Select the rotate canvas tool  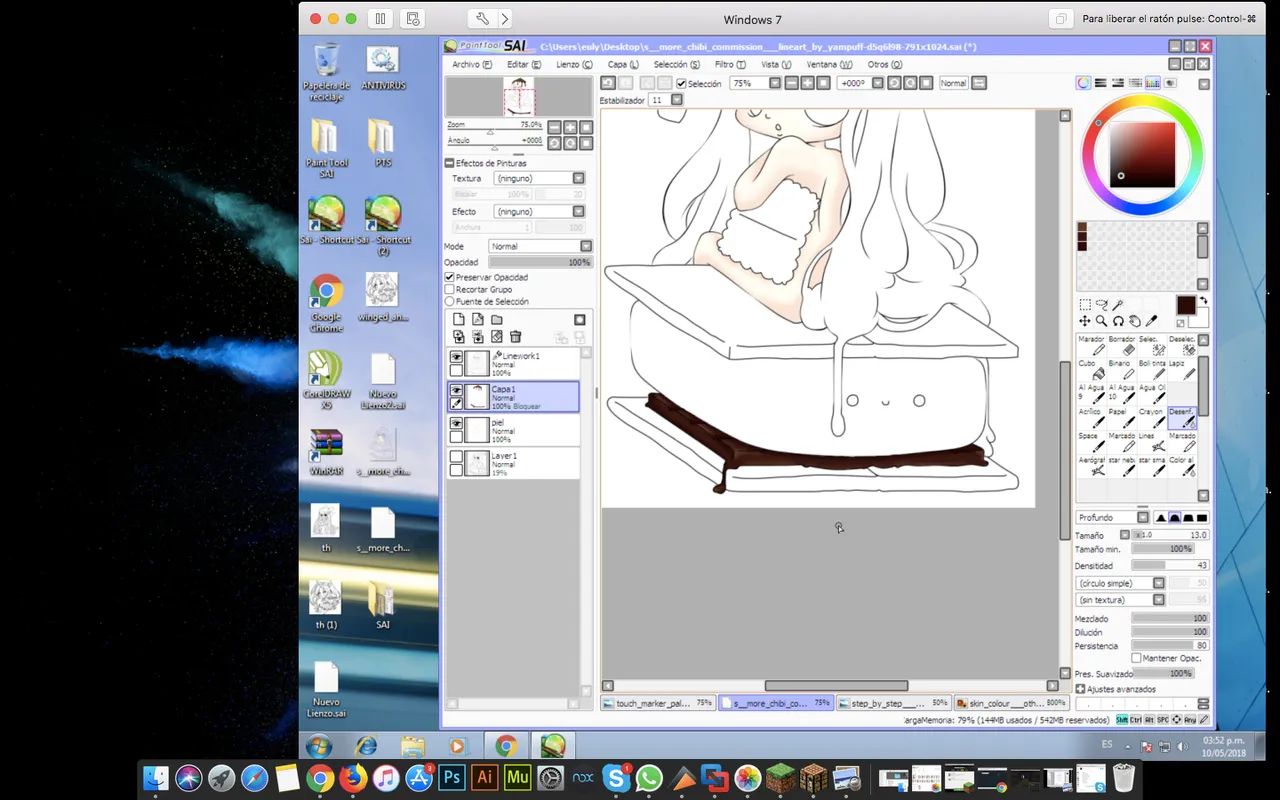coord(1118,321)
